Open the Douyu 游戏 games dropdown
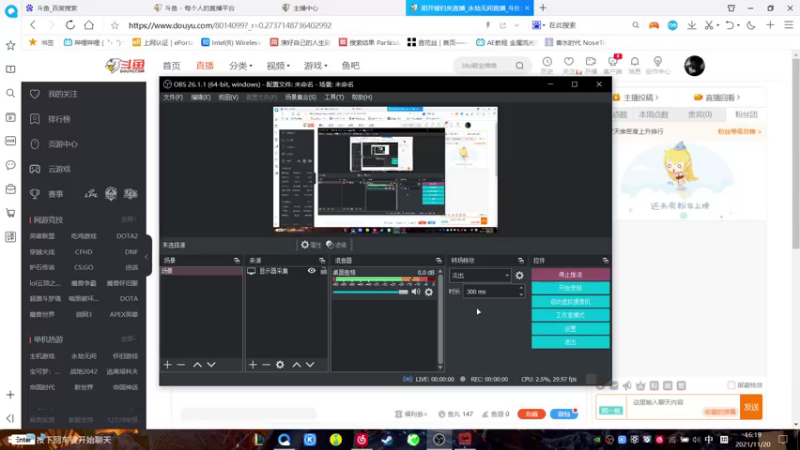The height and width of the screenshot is (450, 800). (316, 66)
